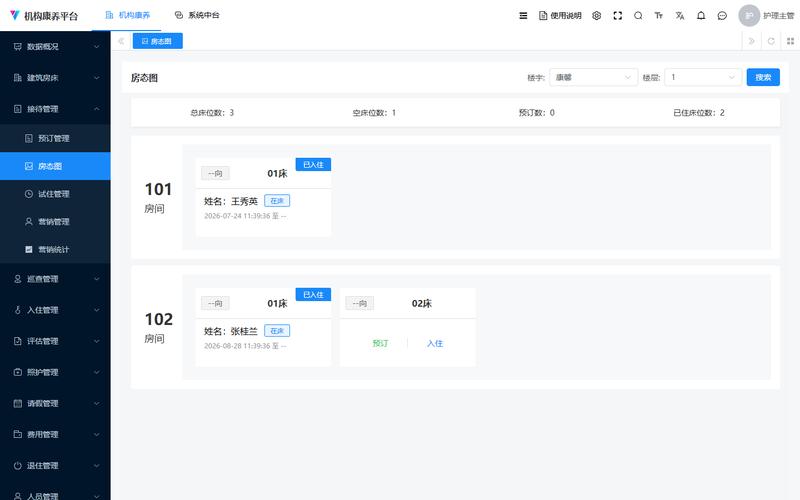Open 试住管理 in the sidebar

pos(55,194)
